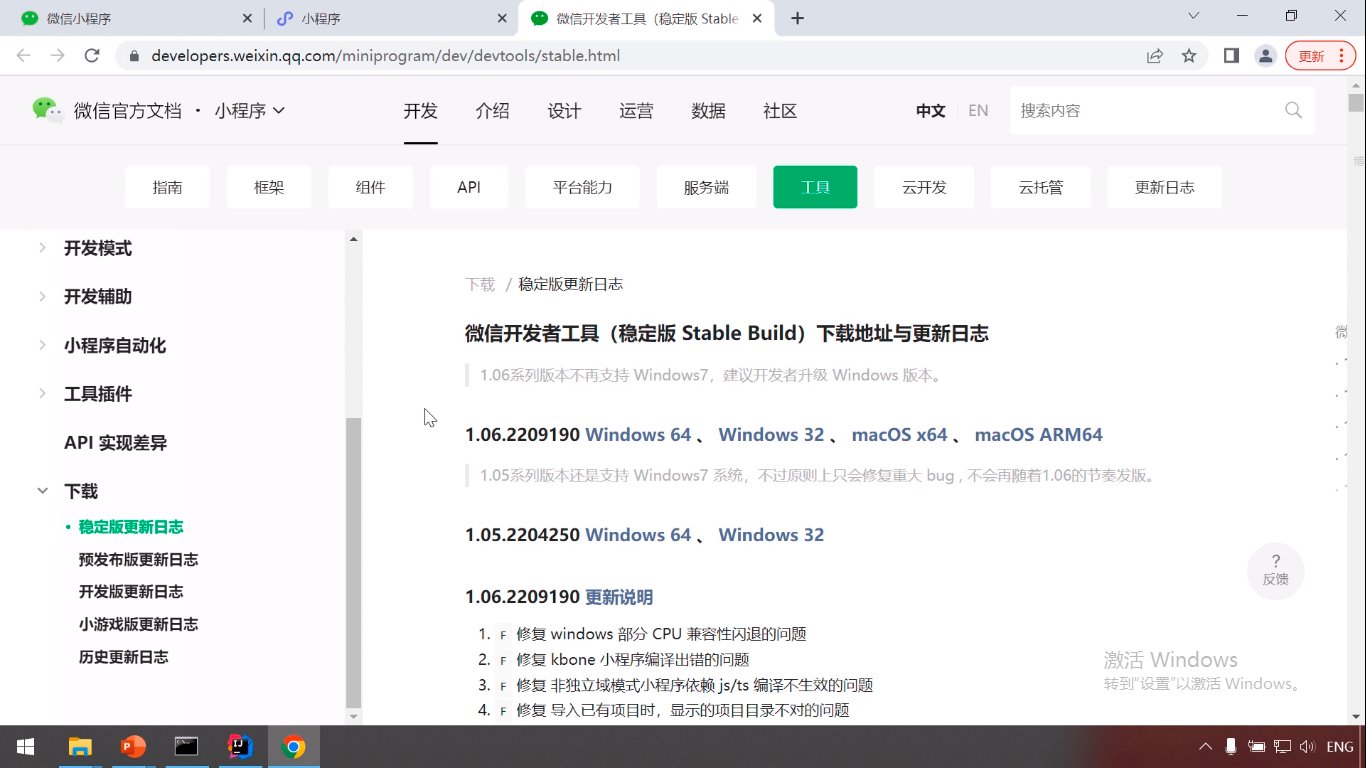Select the 更新日志 sub-navigation tab
This screenshot has width=1366, height=768.
[x=1165, y=187]
